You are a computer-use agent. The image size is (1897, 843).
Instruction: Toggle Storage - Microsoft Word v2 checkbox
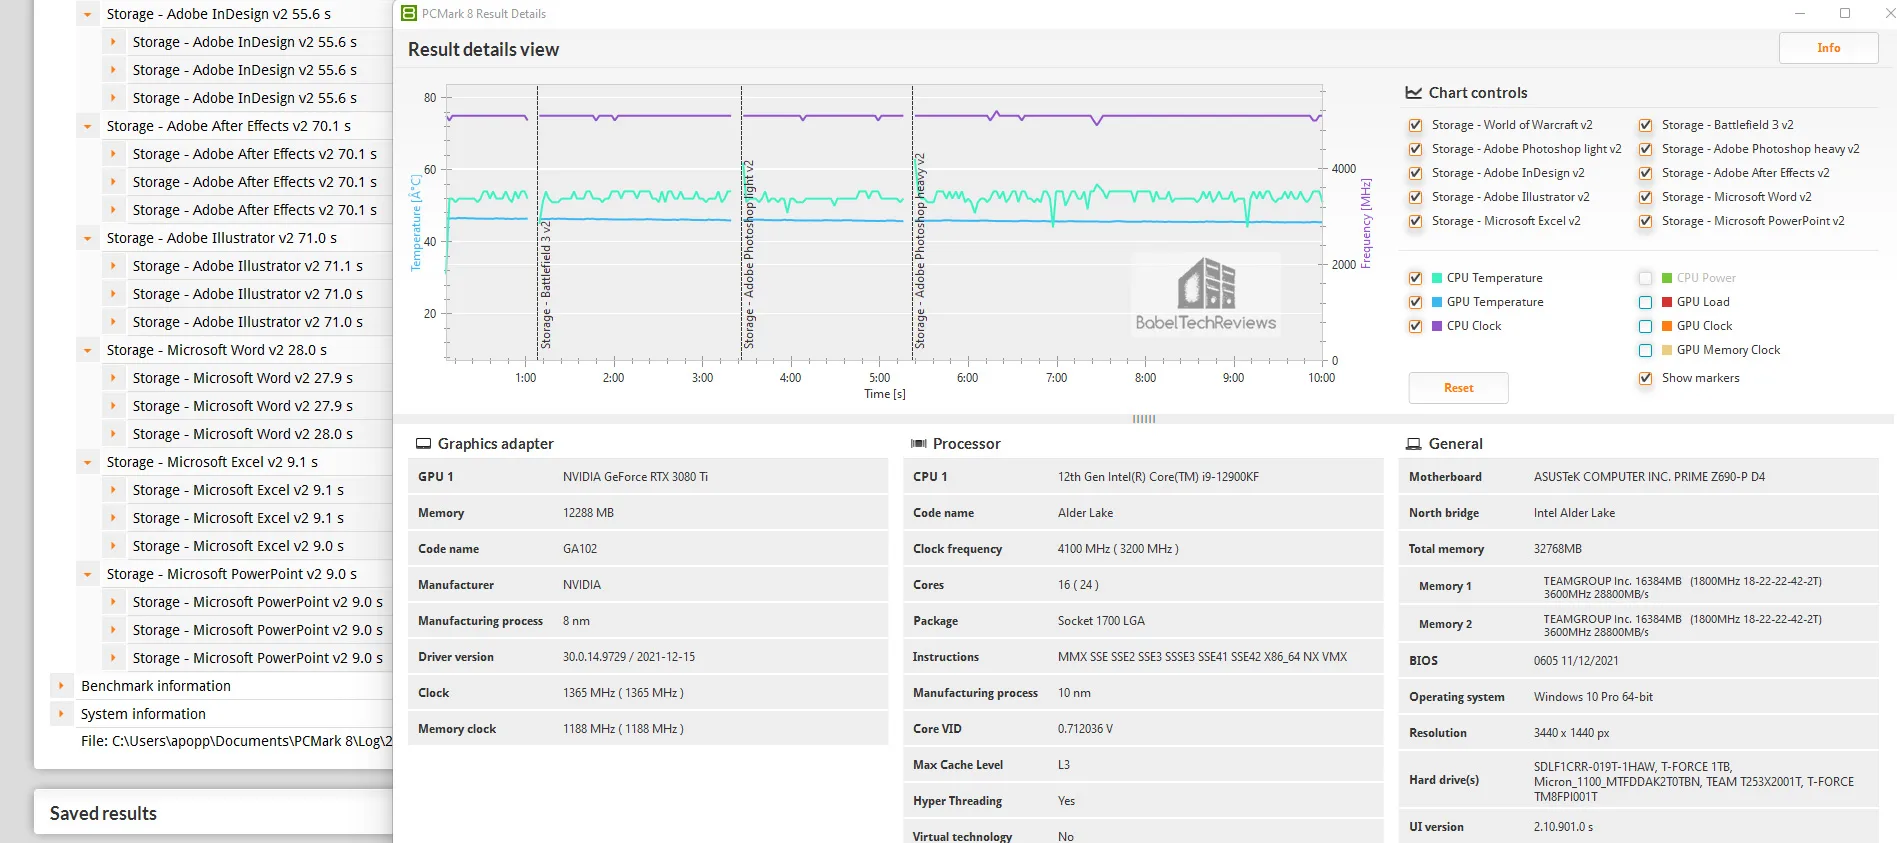(x=1645, y=197)
